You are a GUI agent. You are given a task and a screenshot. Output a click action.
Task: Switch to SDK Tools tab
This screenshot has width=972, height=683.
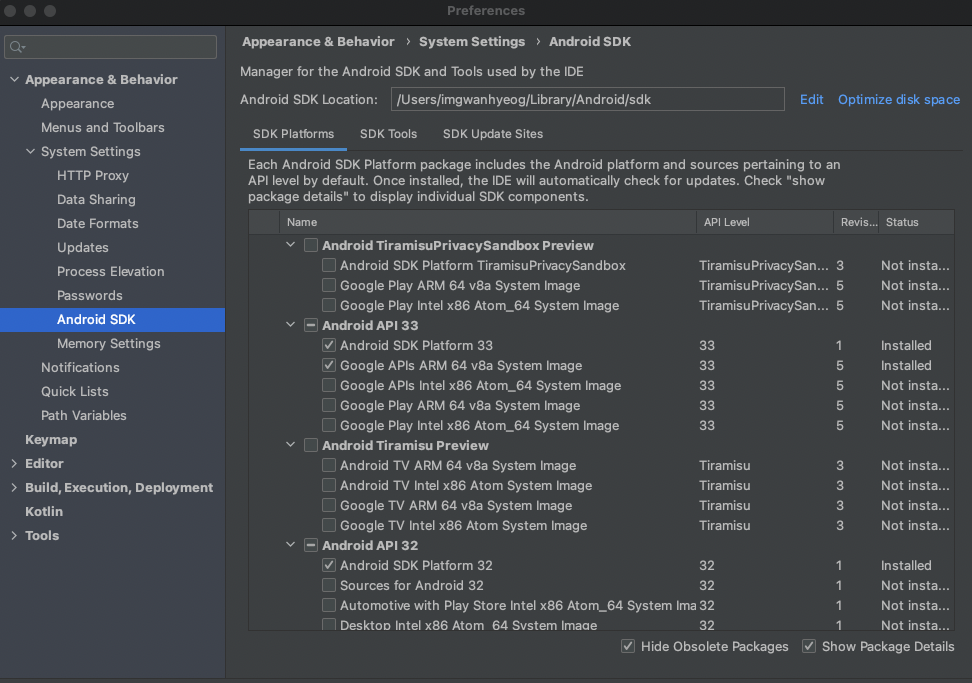[x=389, y=134]
